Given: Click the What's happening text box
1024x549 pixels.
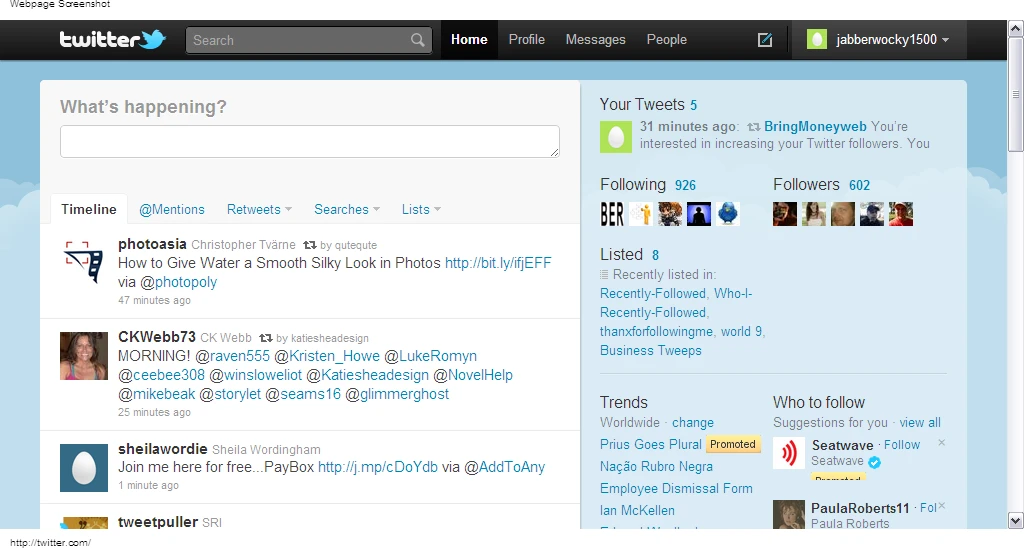Looking at the screenshot, I should tap(310, 141).
